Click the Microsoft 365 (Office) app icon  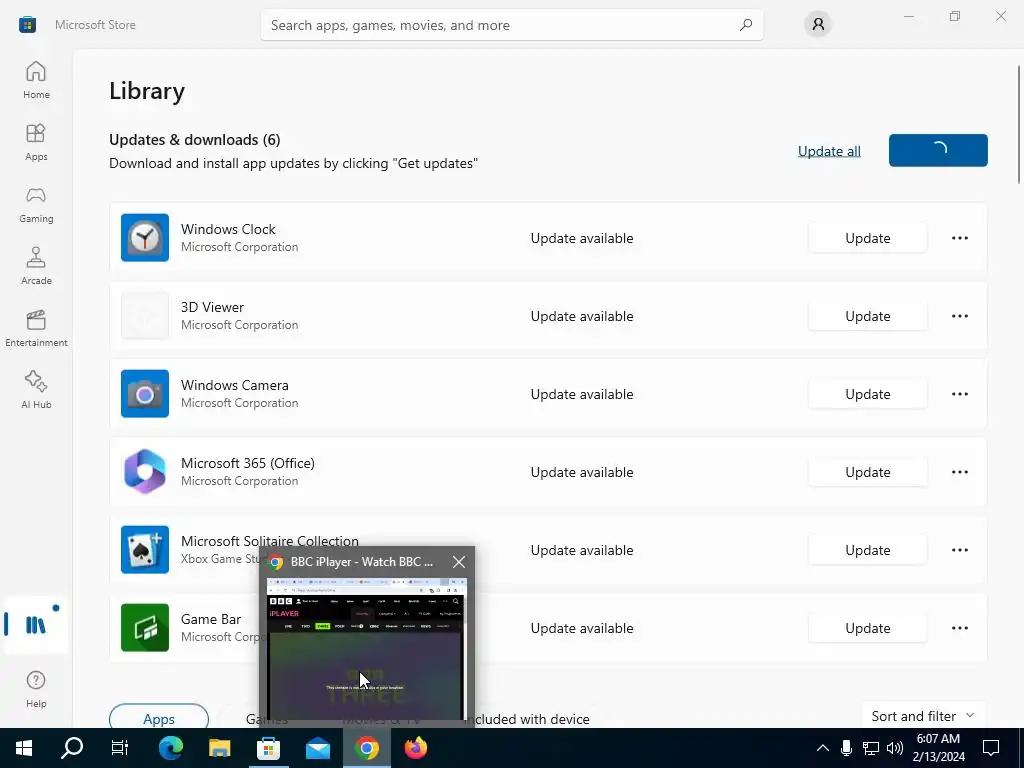145,472
